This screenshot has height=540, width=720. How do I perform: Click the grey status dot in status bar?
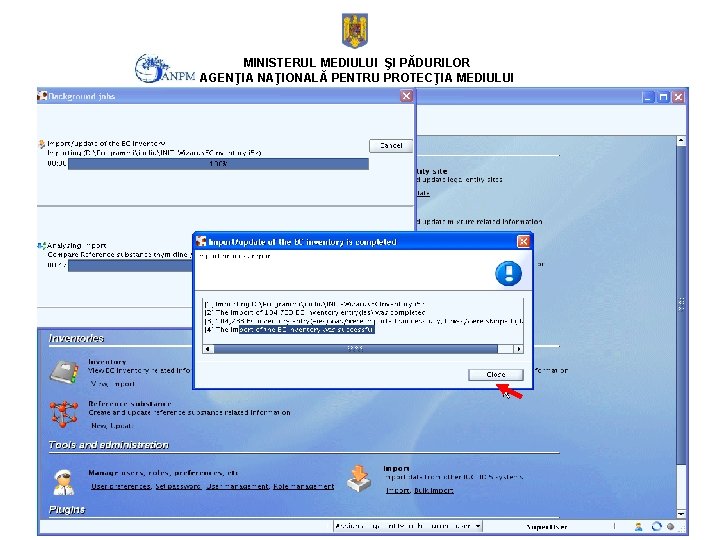[670, 527]
